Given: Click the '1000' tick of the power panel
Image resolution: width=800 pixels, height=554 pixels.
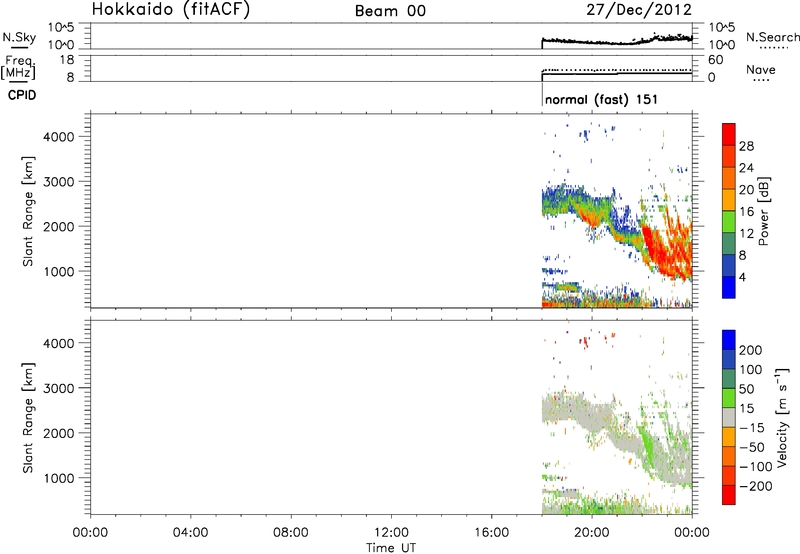Looking at the screenshot, I should pos(59,271).
